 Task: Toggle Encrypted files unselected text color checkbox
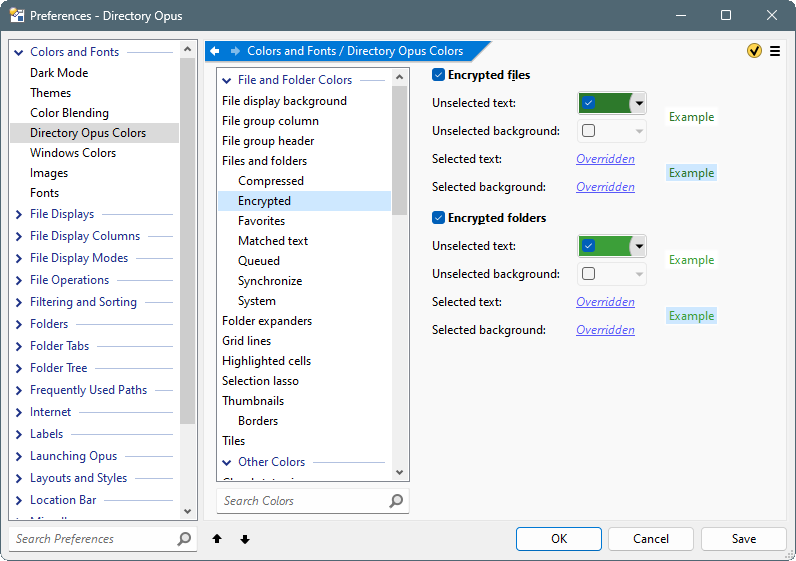coord(588,103)
